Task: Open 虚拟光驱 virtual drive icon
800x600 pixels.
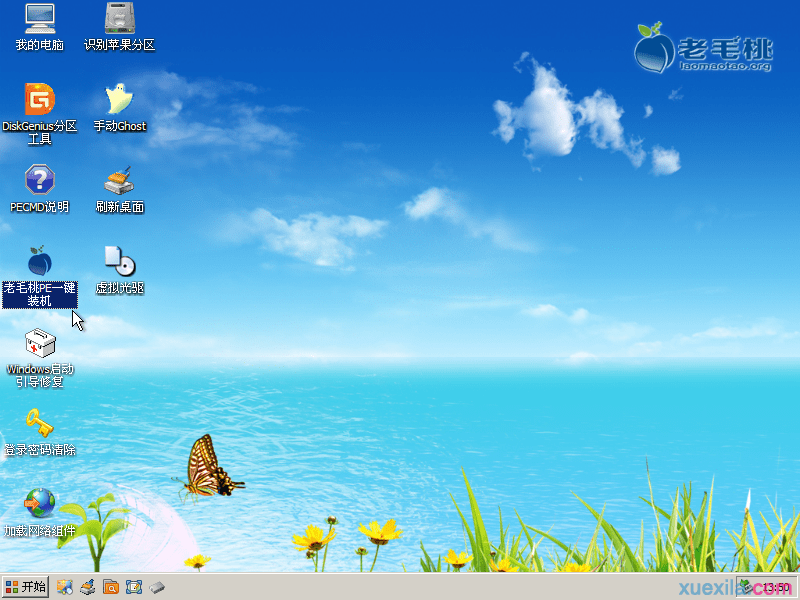Action: pos(120,262)
